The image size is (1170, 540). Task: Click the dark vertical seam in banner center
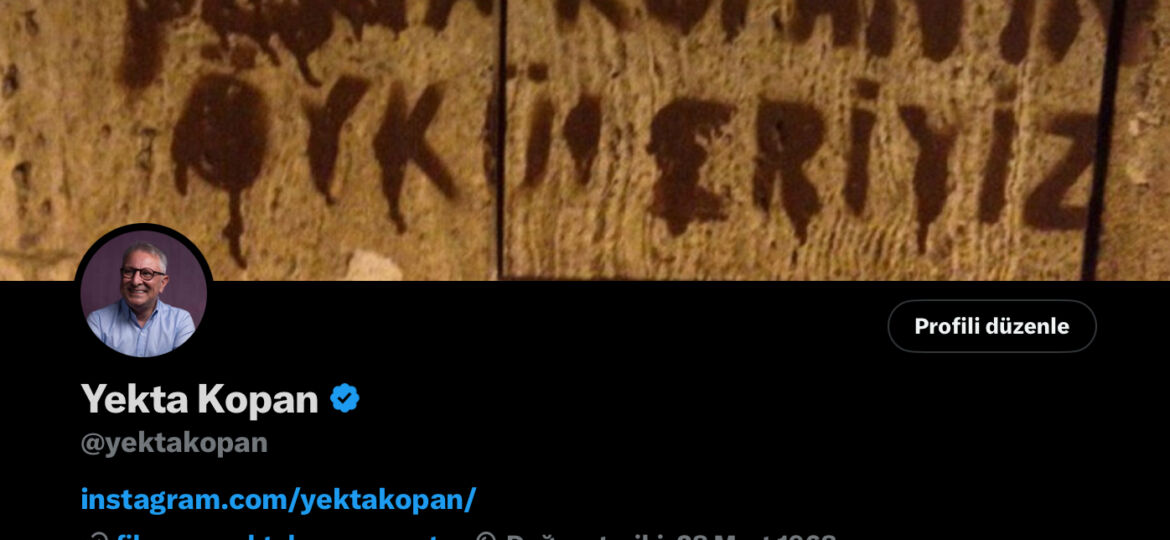(500, 140)
